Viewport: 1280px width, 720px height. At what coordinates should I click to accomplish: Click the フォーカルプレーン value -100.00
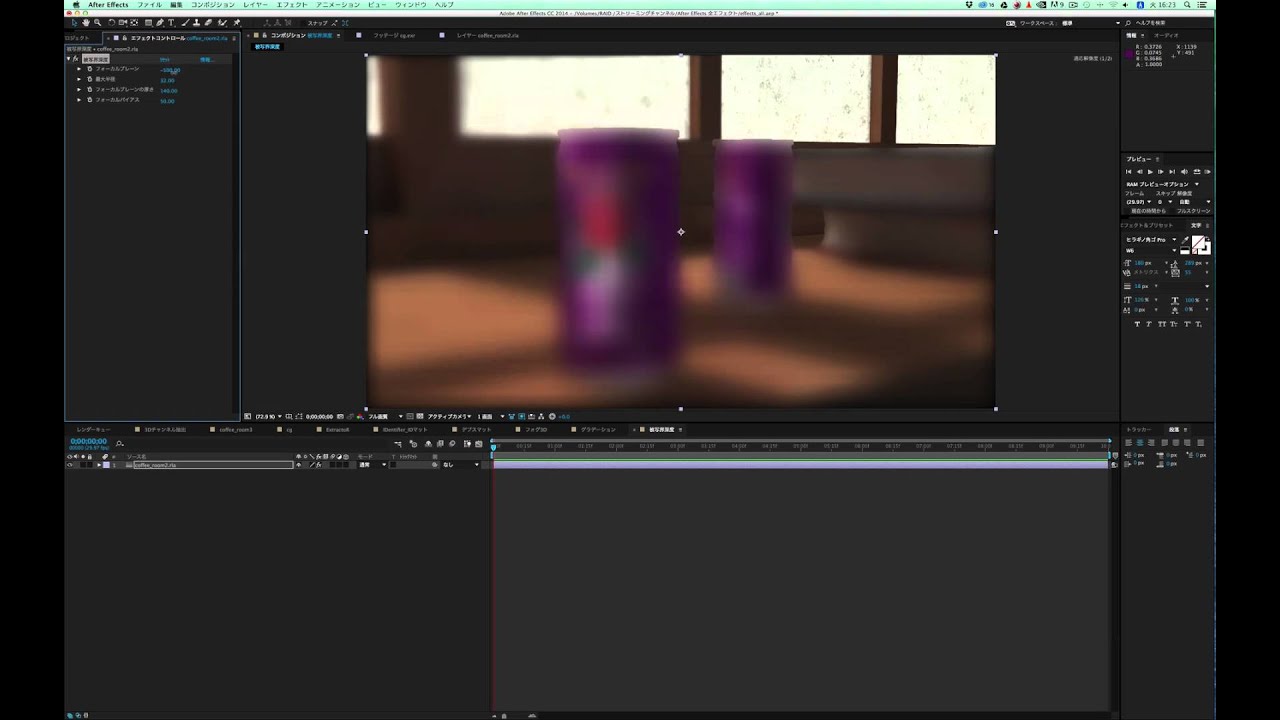[170, 69]
